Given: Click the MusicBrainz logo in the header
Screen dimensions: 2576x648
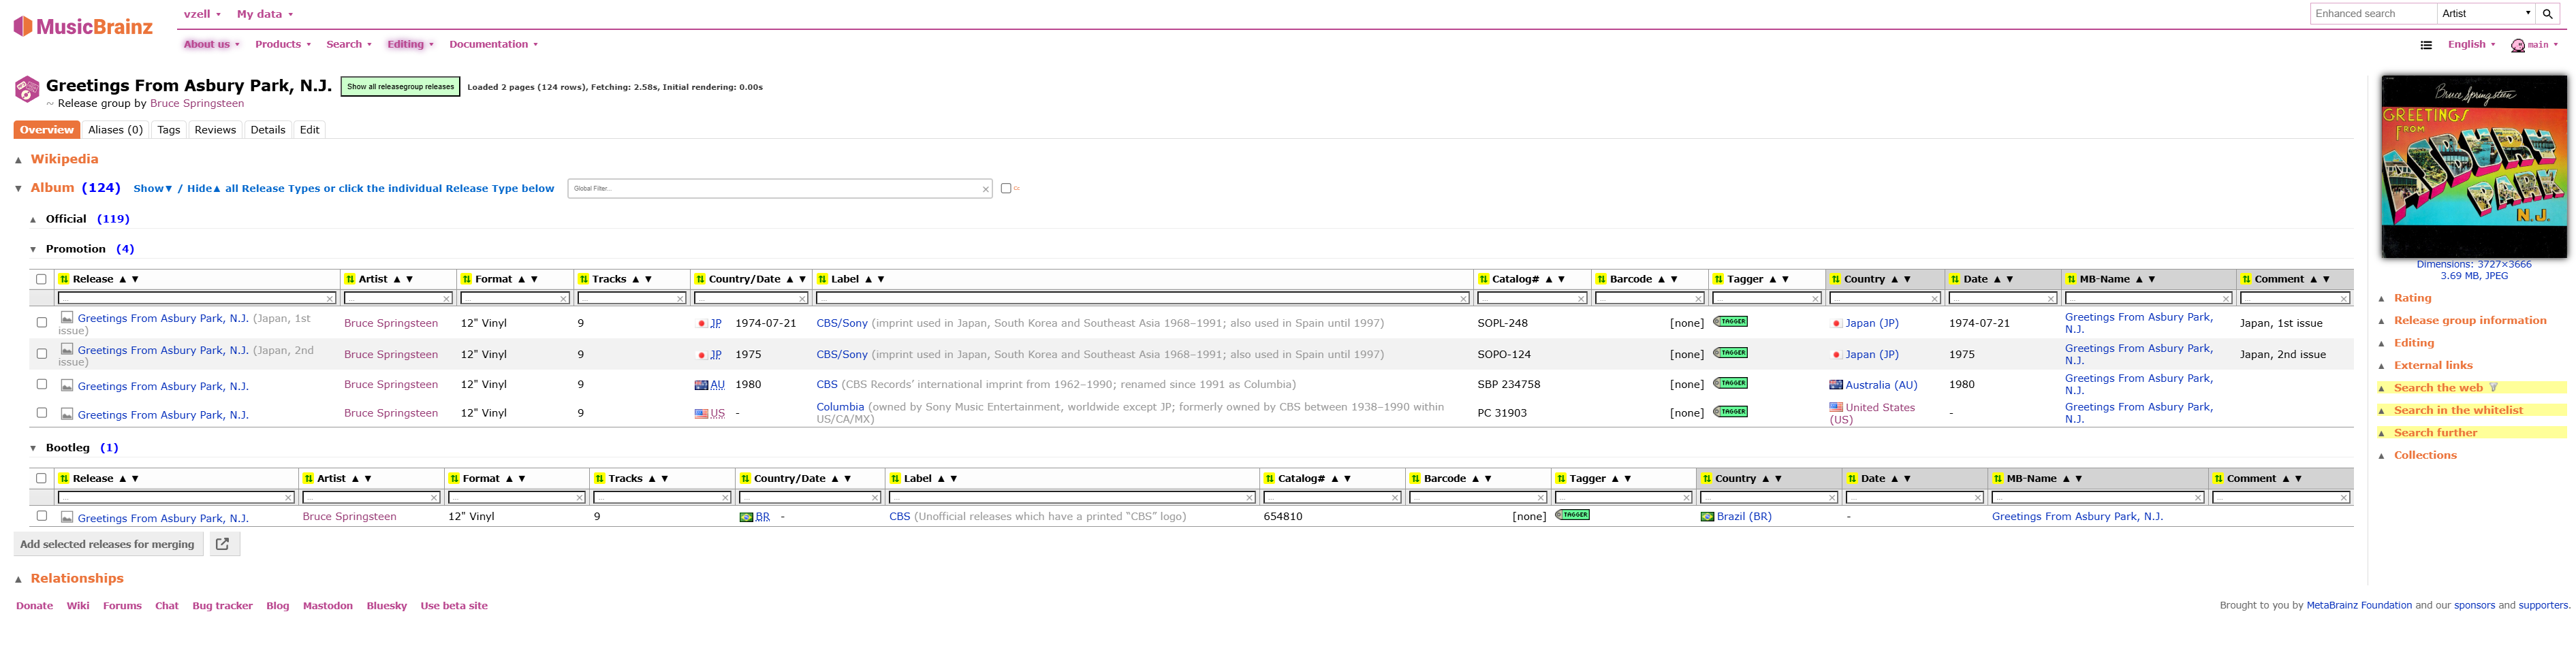Looking at the screenshot, I should 84,27.
